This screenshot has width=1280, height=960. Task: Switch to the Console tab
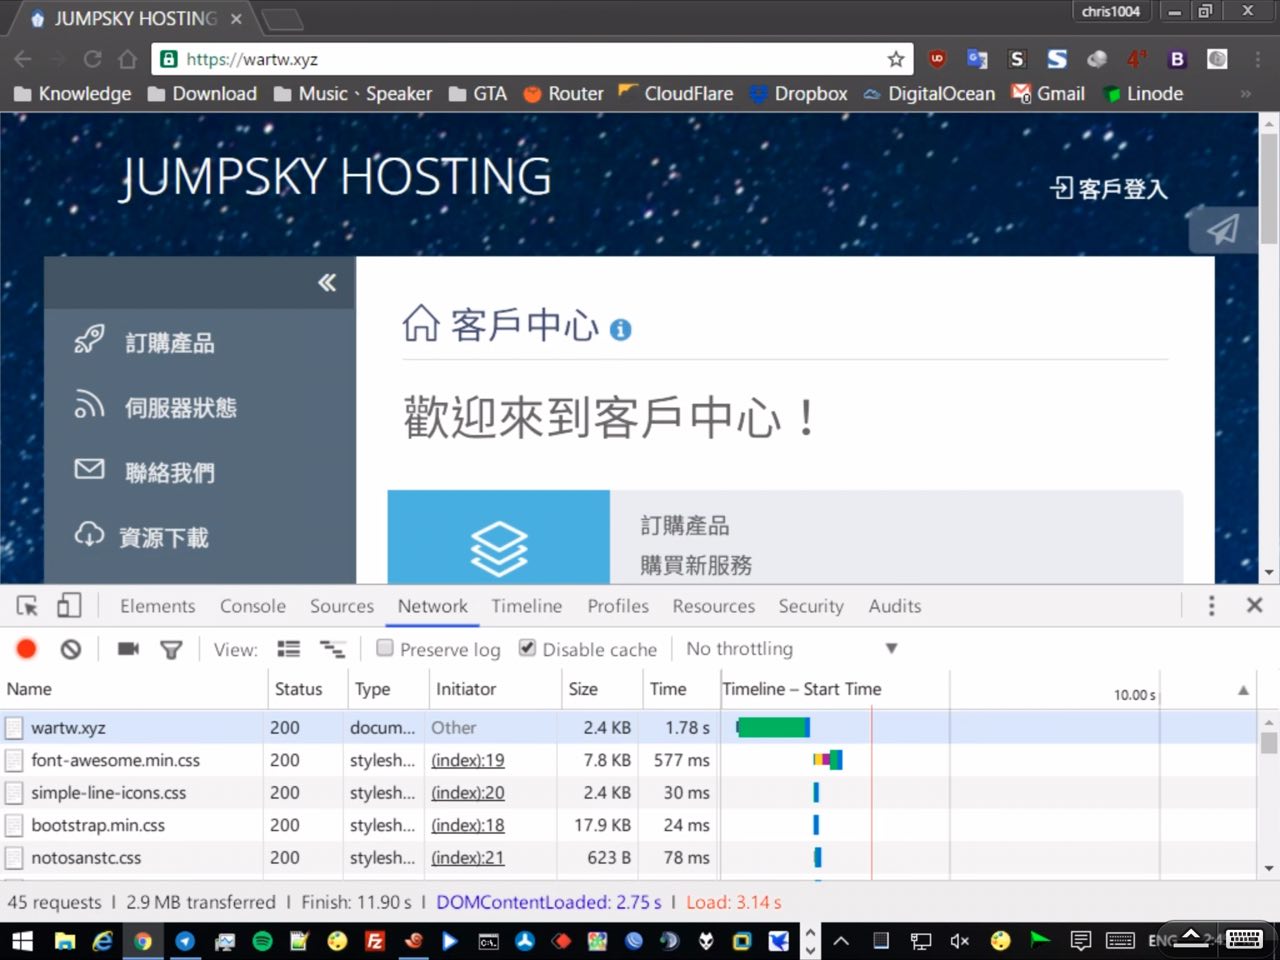[252, 606]
